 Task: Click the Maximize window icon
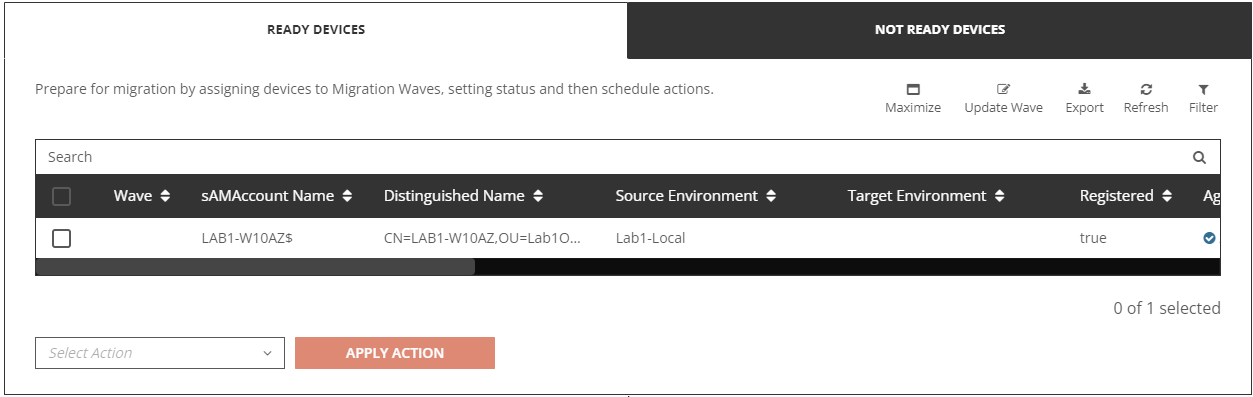click(x=912, y=89)
